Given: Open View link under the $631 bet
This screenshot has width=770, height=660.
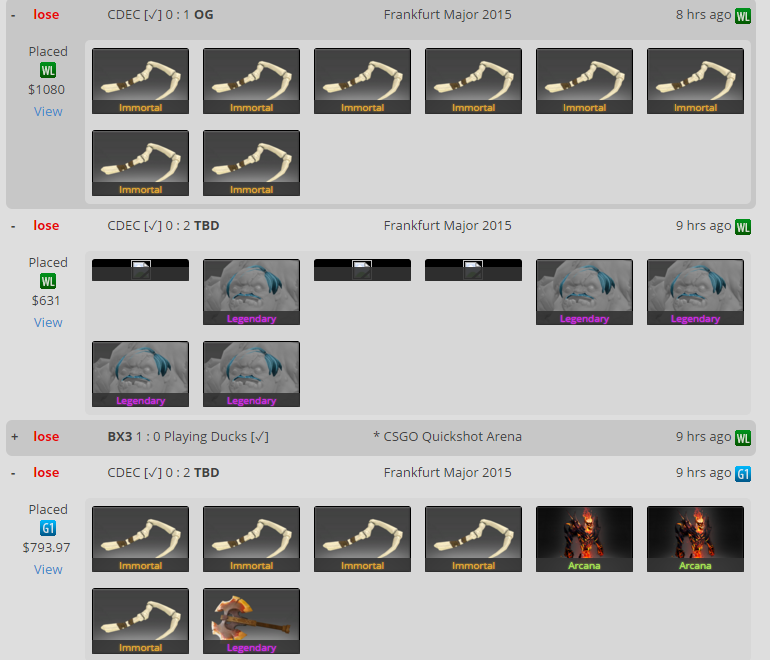Looking at the screenshot, I should (48, 323).
